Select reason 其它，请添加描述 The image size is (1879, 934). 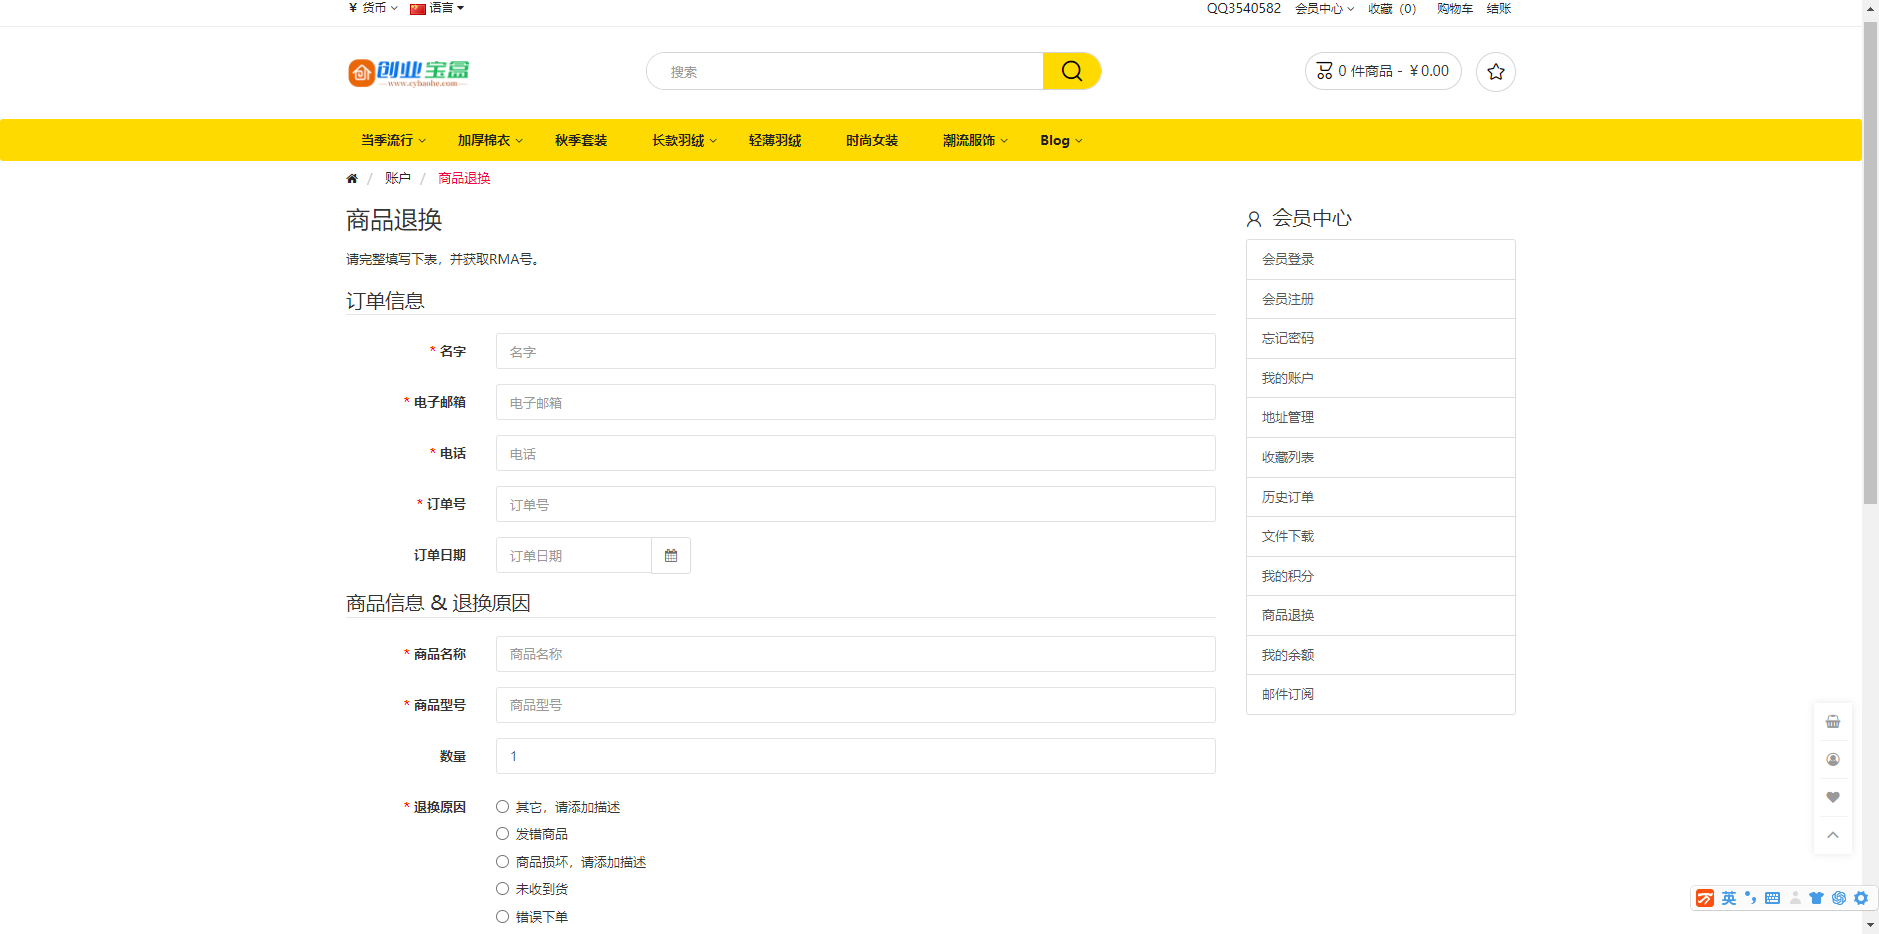pyautogui.click(x=502, y=806)
